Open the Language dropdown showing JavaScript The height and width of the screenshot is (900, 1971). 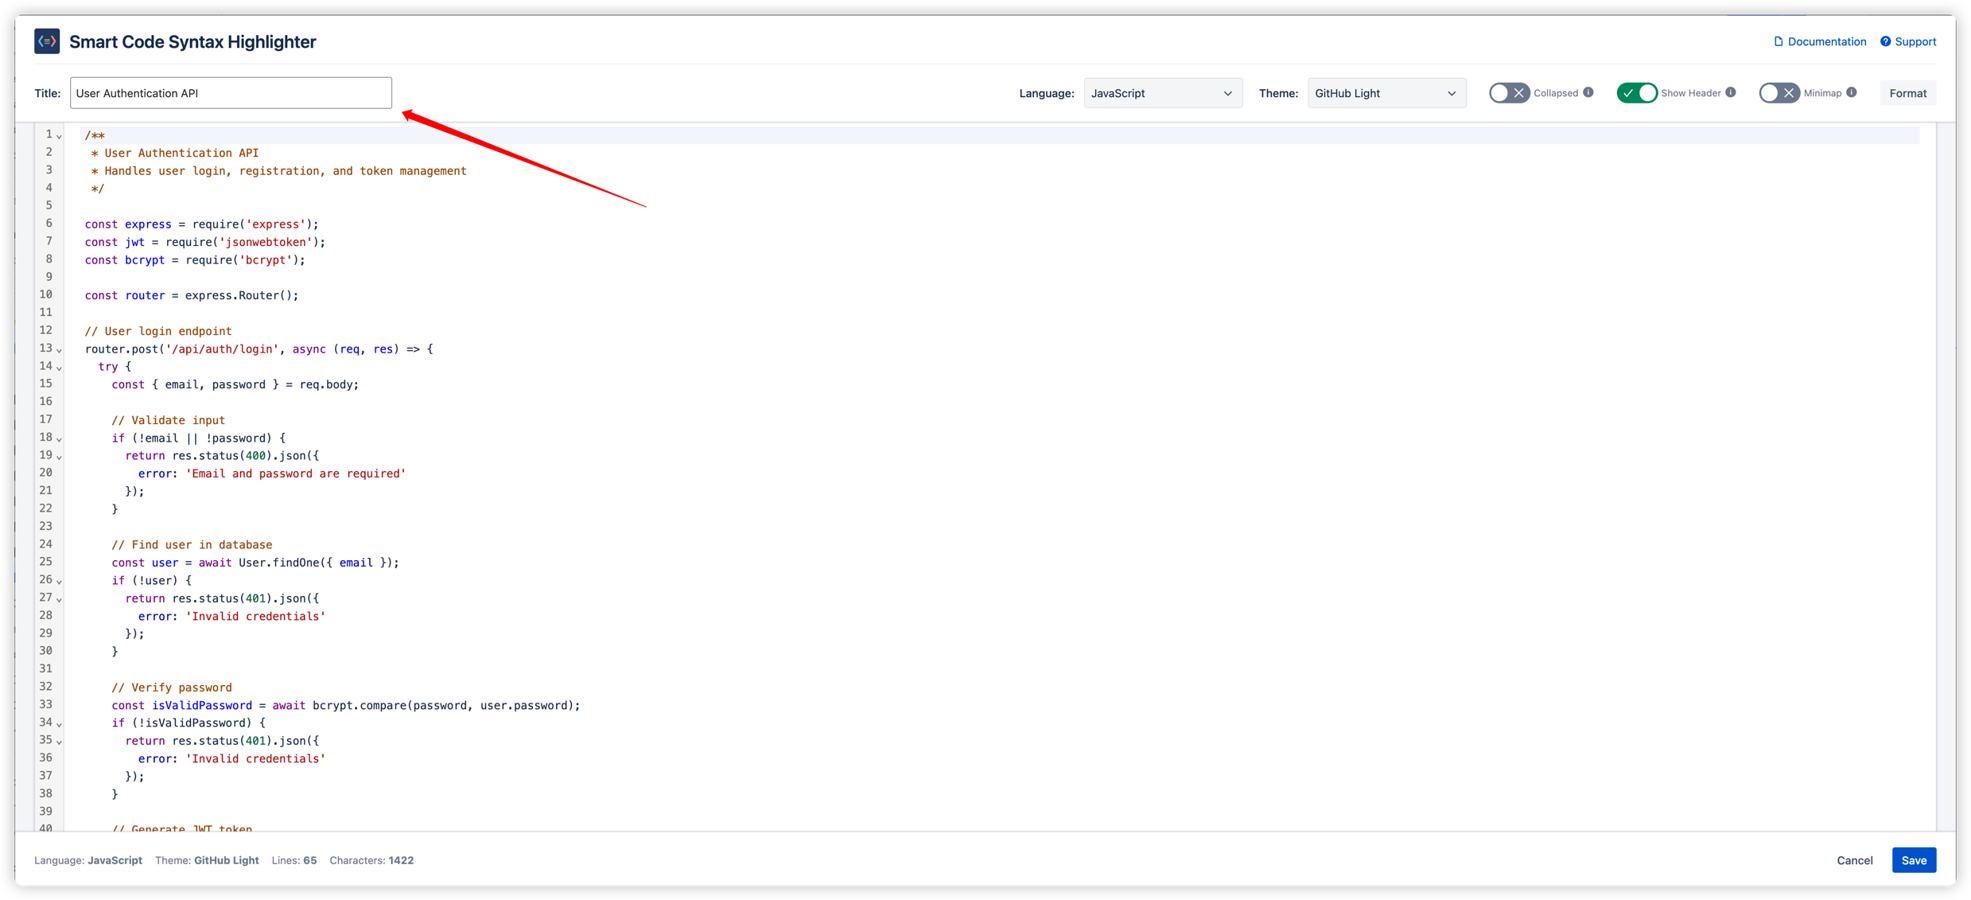(x=1162, y=92)
